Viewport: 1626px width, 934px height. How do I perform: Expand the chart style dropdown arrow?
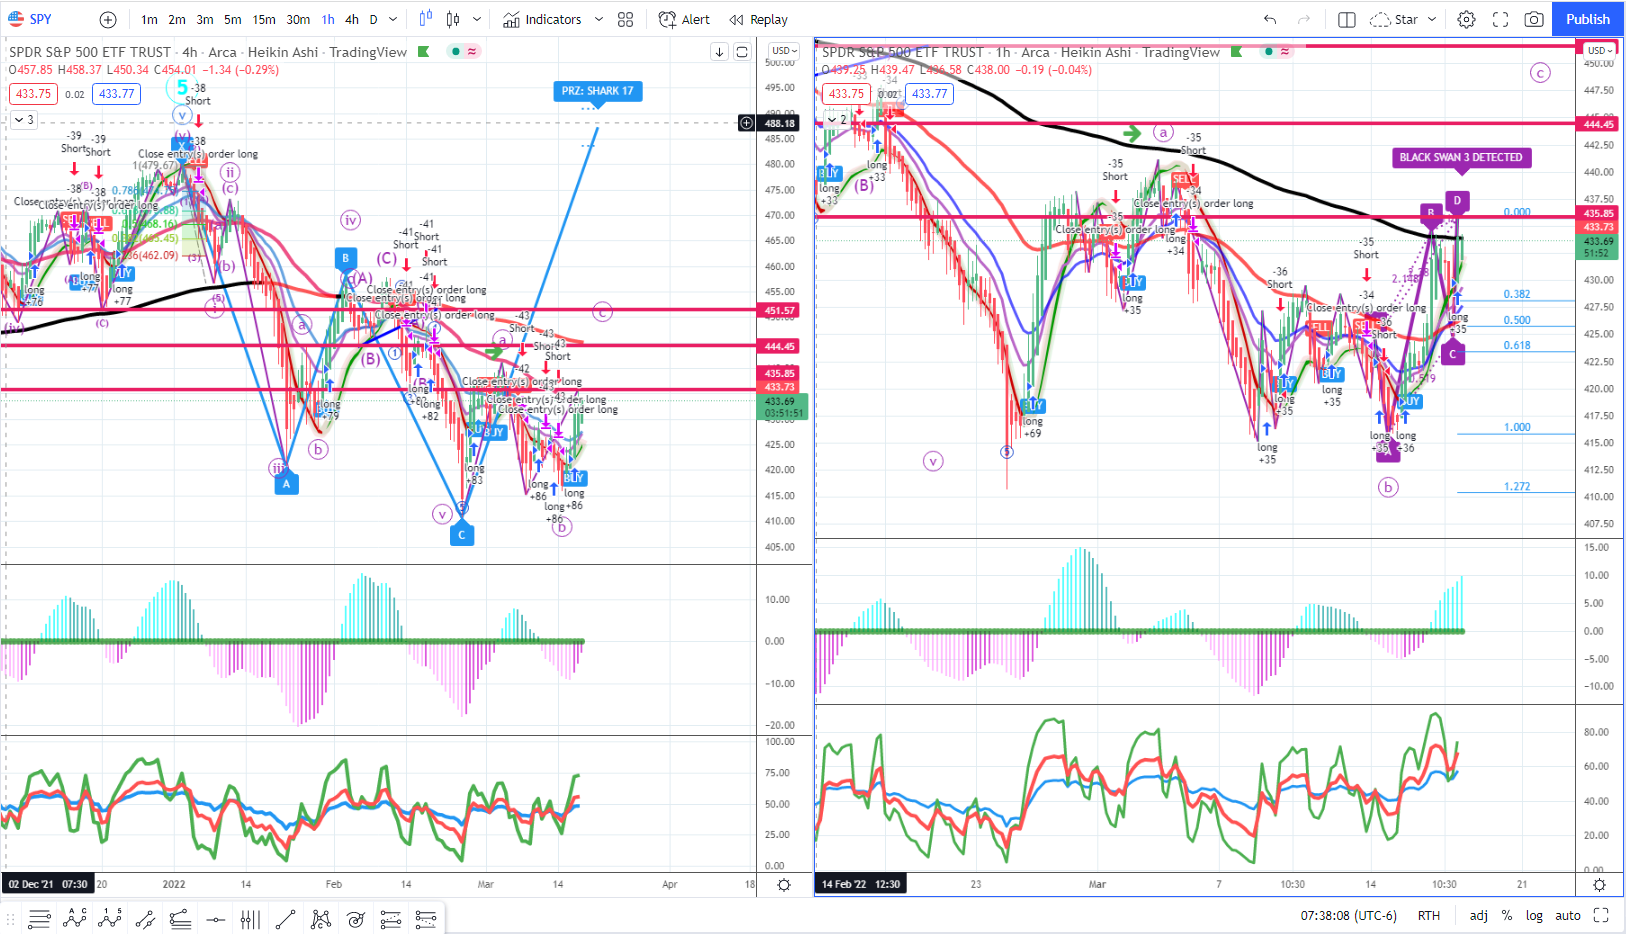coord(477,19)
